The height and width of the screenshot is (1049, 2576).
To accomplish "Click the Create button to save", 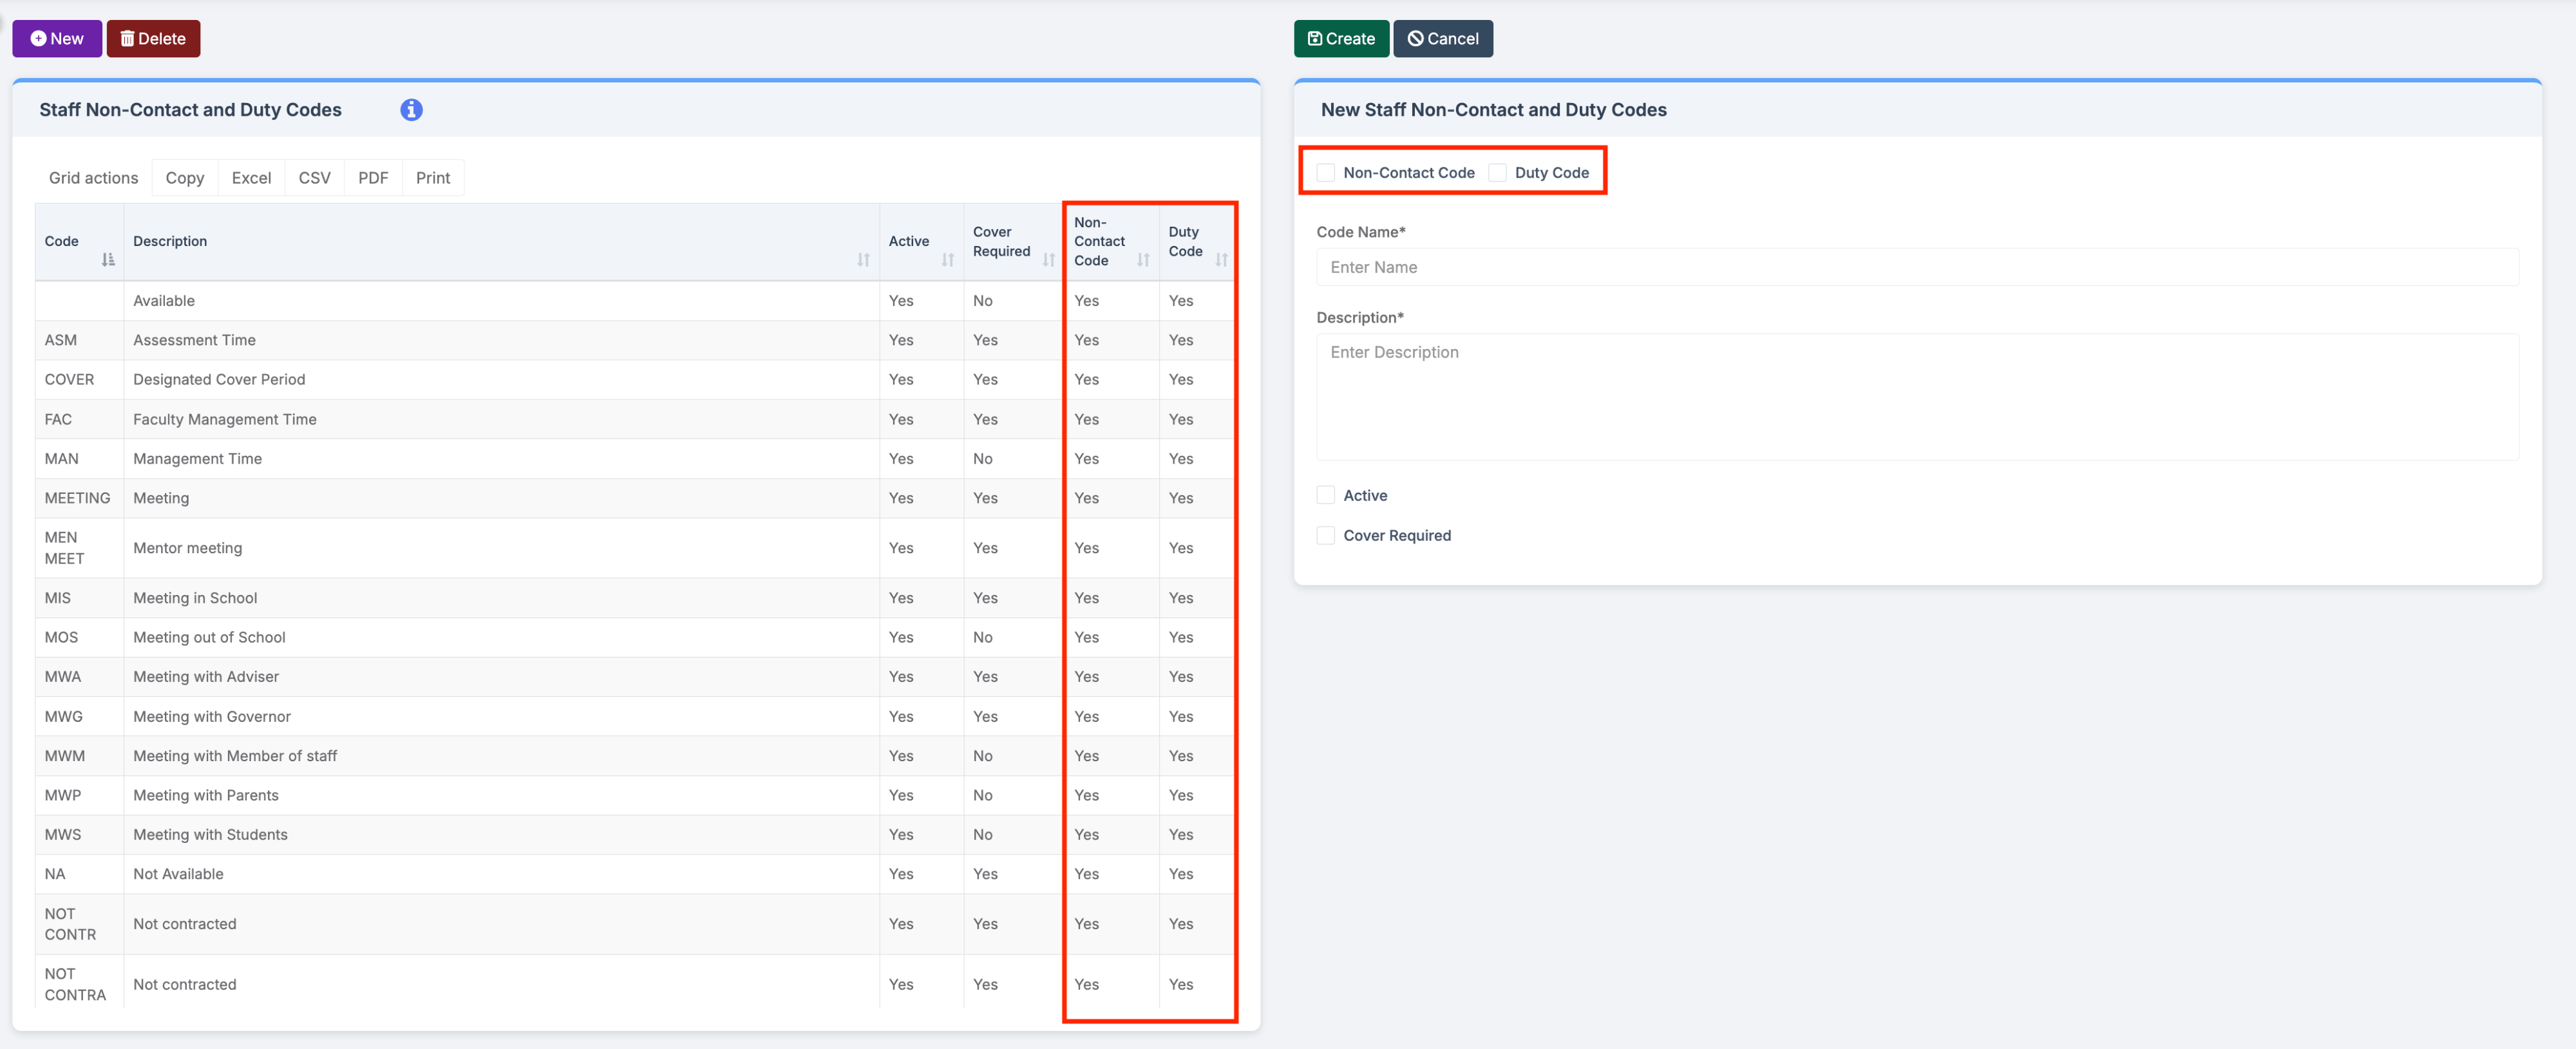I will pyautogui.click(x=1341, y=38).
